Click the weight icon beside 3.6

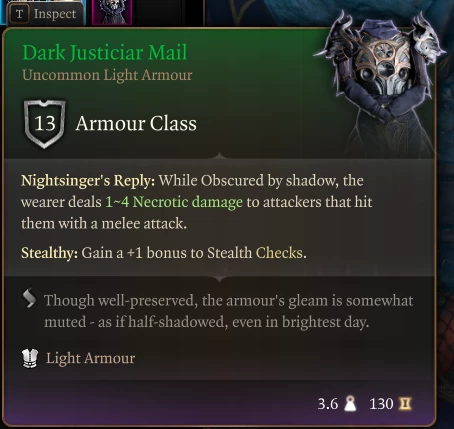pyautogui.click(x=350, y=404)
